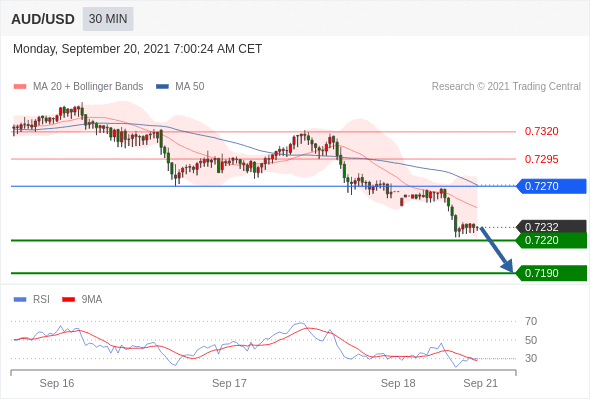
Task: Click the date and time heading text
Action: (137, 49)
